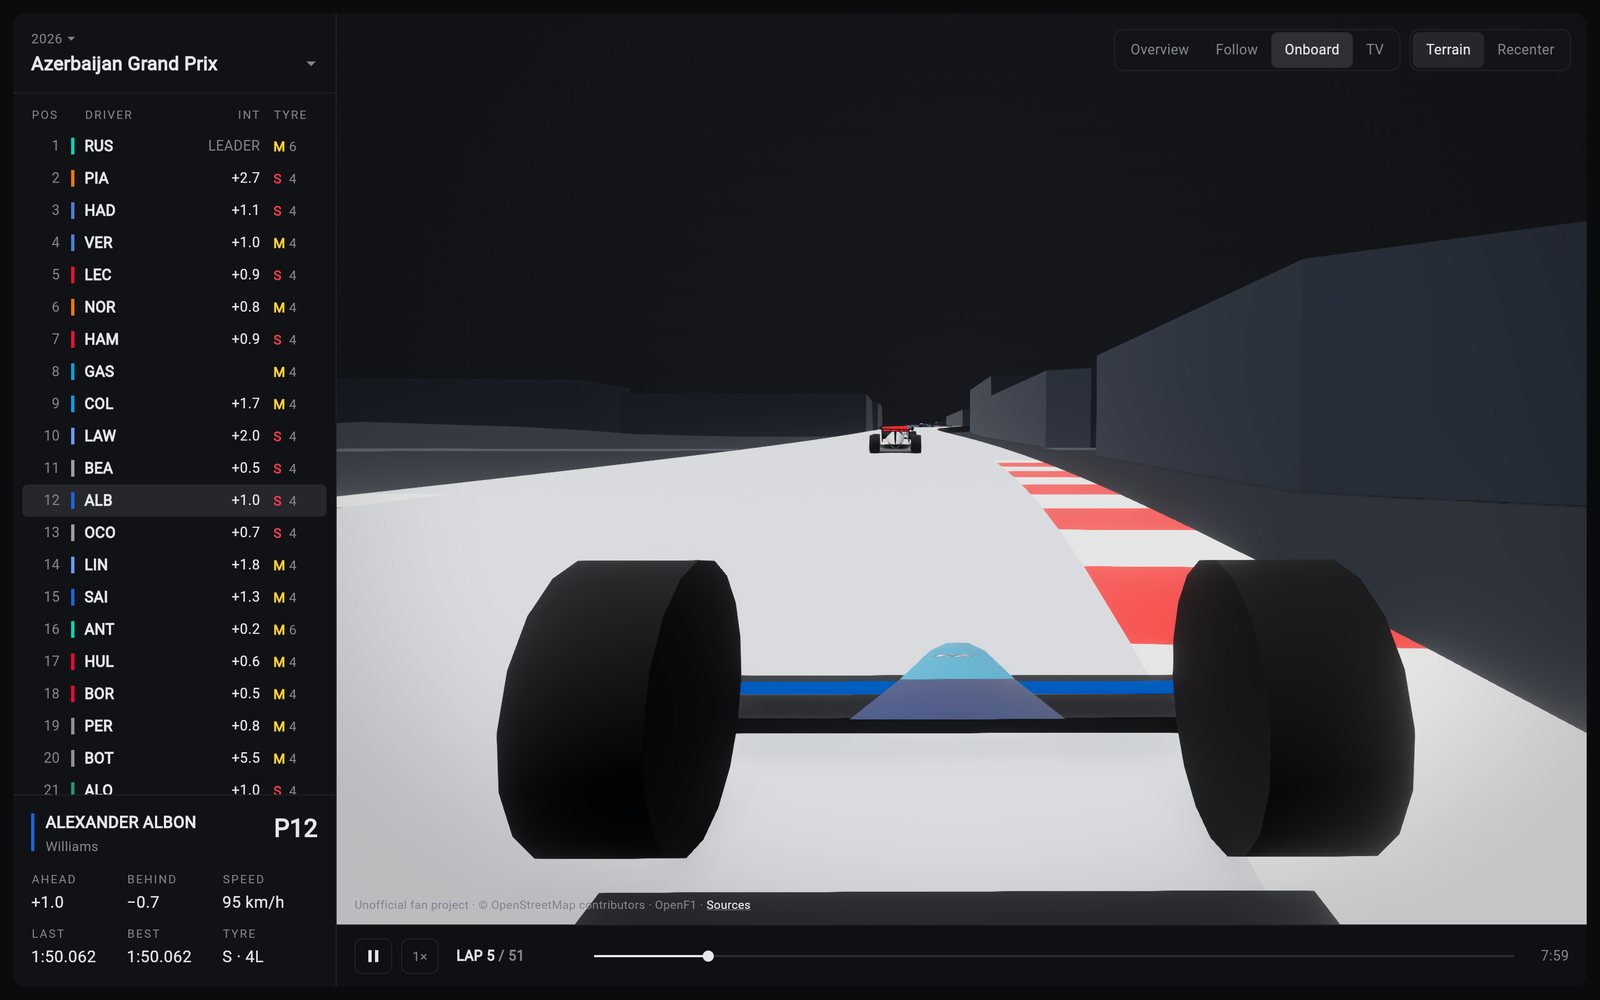The width and height of the screenshot is (1600, 1000).
Task: Open the 2026 season dropdown
Action: tap(53, 39)
